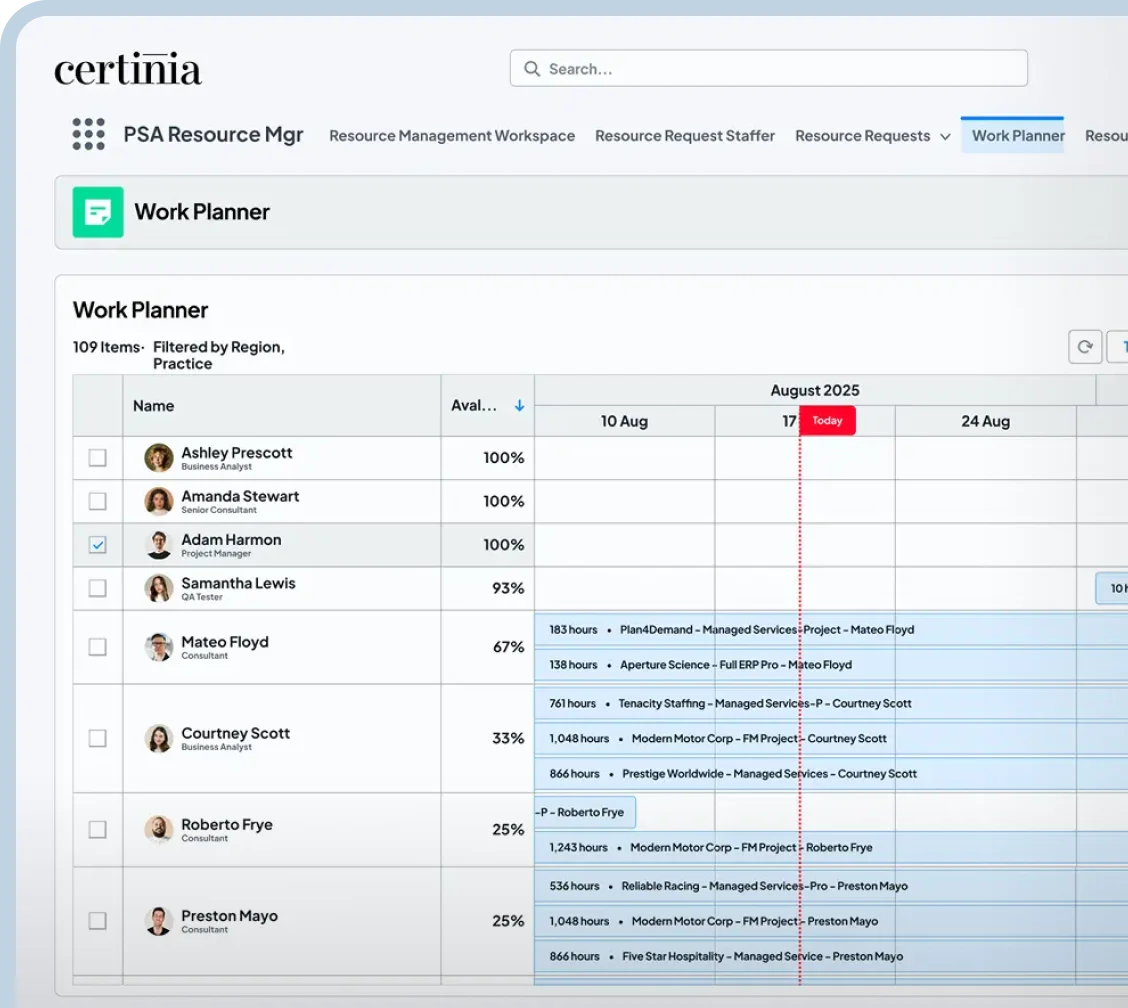Switch to Resource Management Workspace tab
The height and width of the screenshot is (1008, 1128).
pyautogui.click(x=452, y=136)
